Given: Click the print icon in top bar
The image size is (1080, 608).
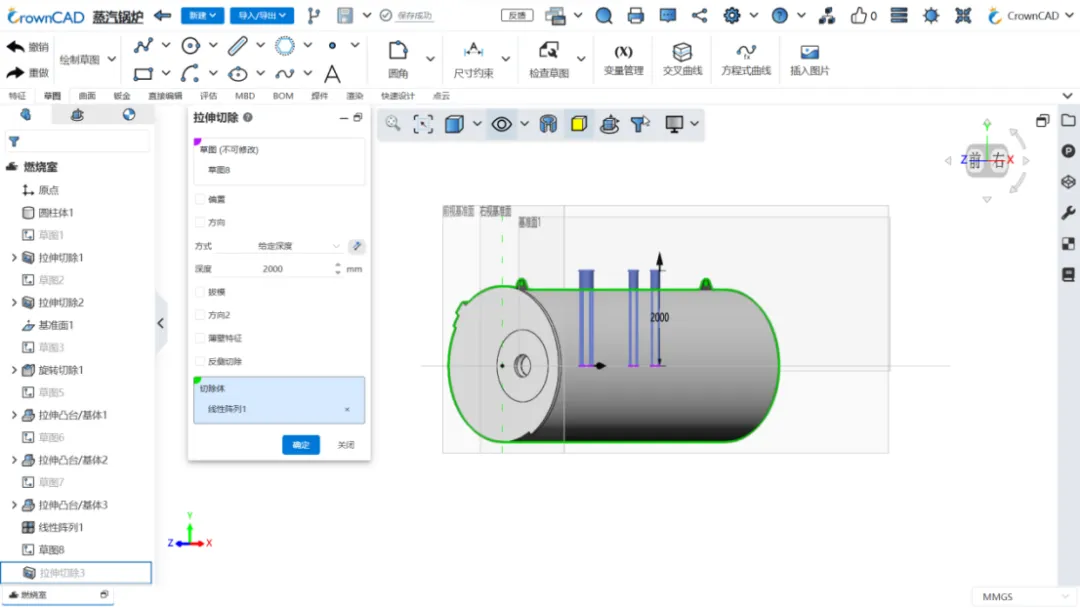Looking at the screenshot, I should tap(635, 15).
